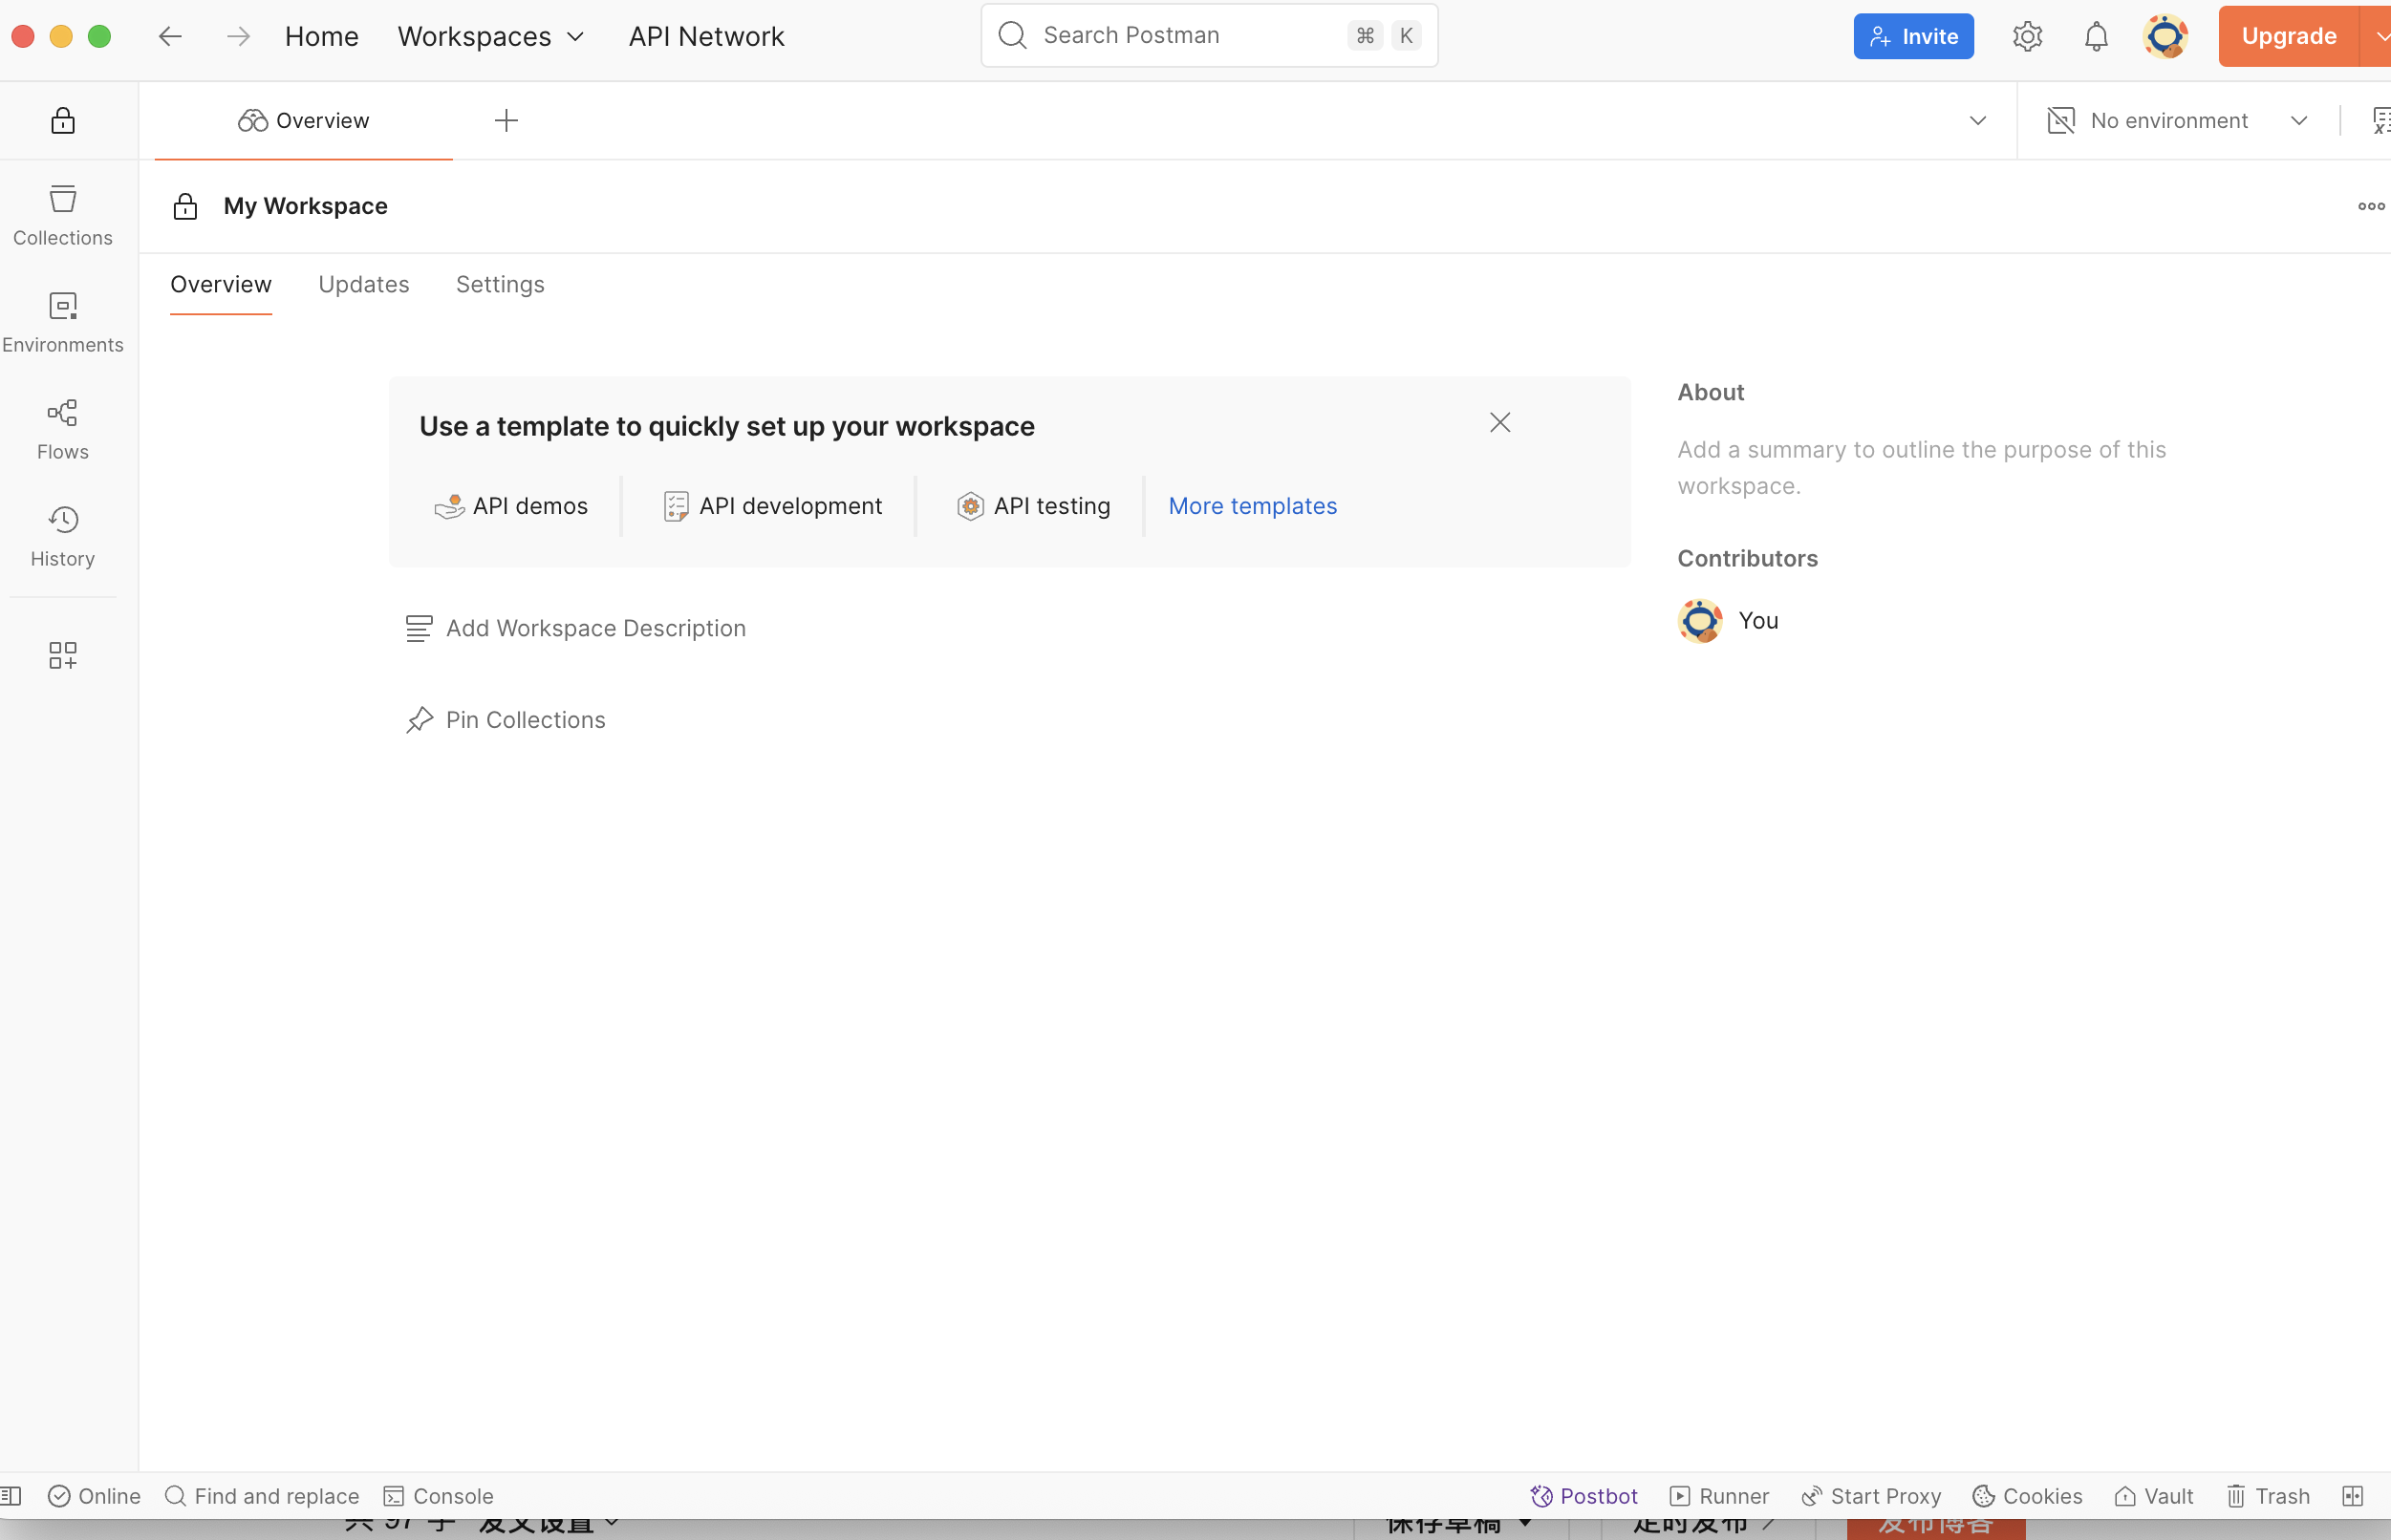The image size is (2391, 1540).
Task: Expand the open tabs list chevron
Action: 1977,120
